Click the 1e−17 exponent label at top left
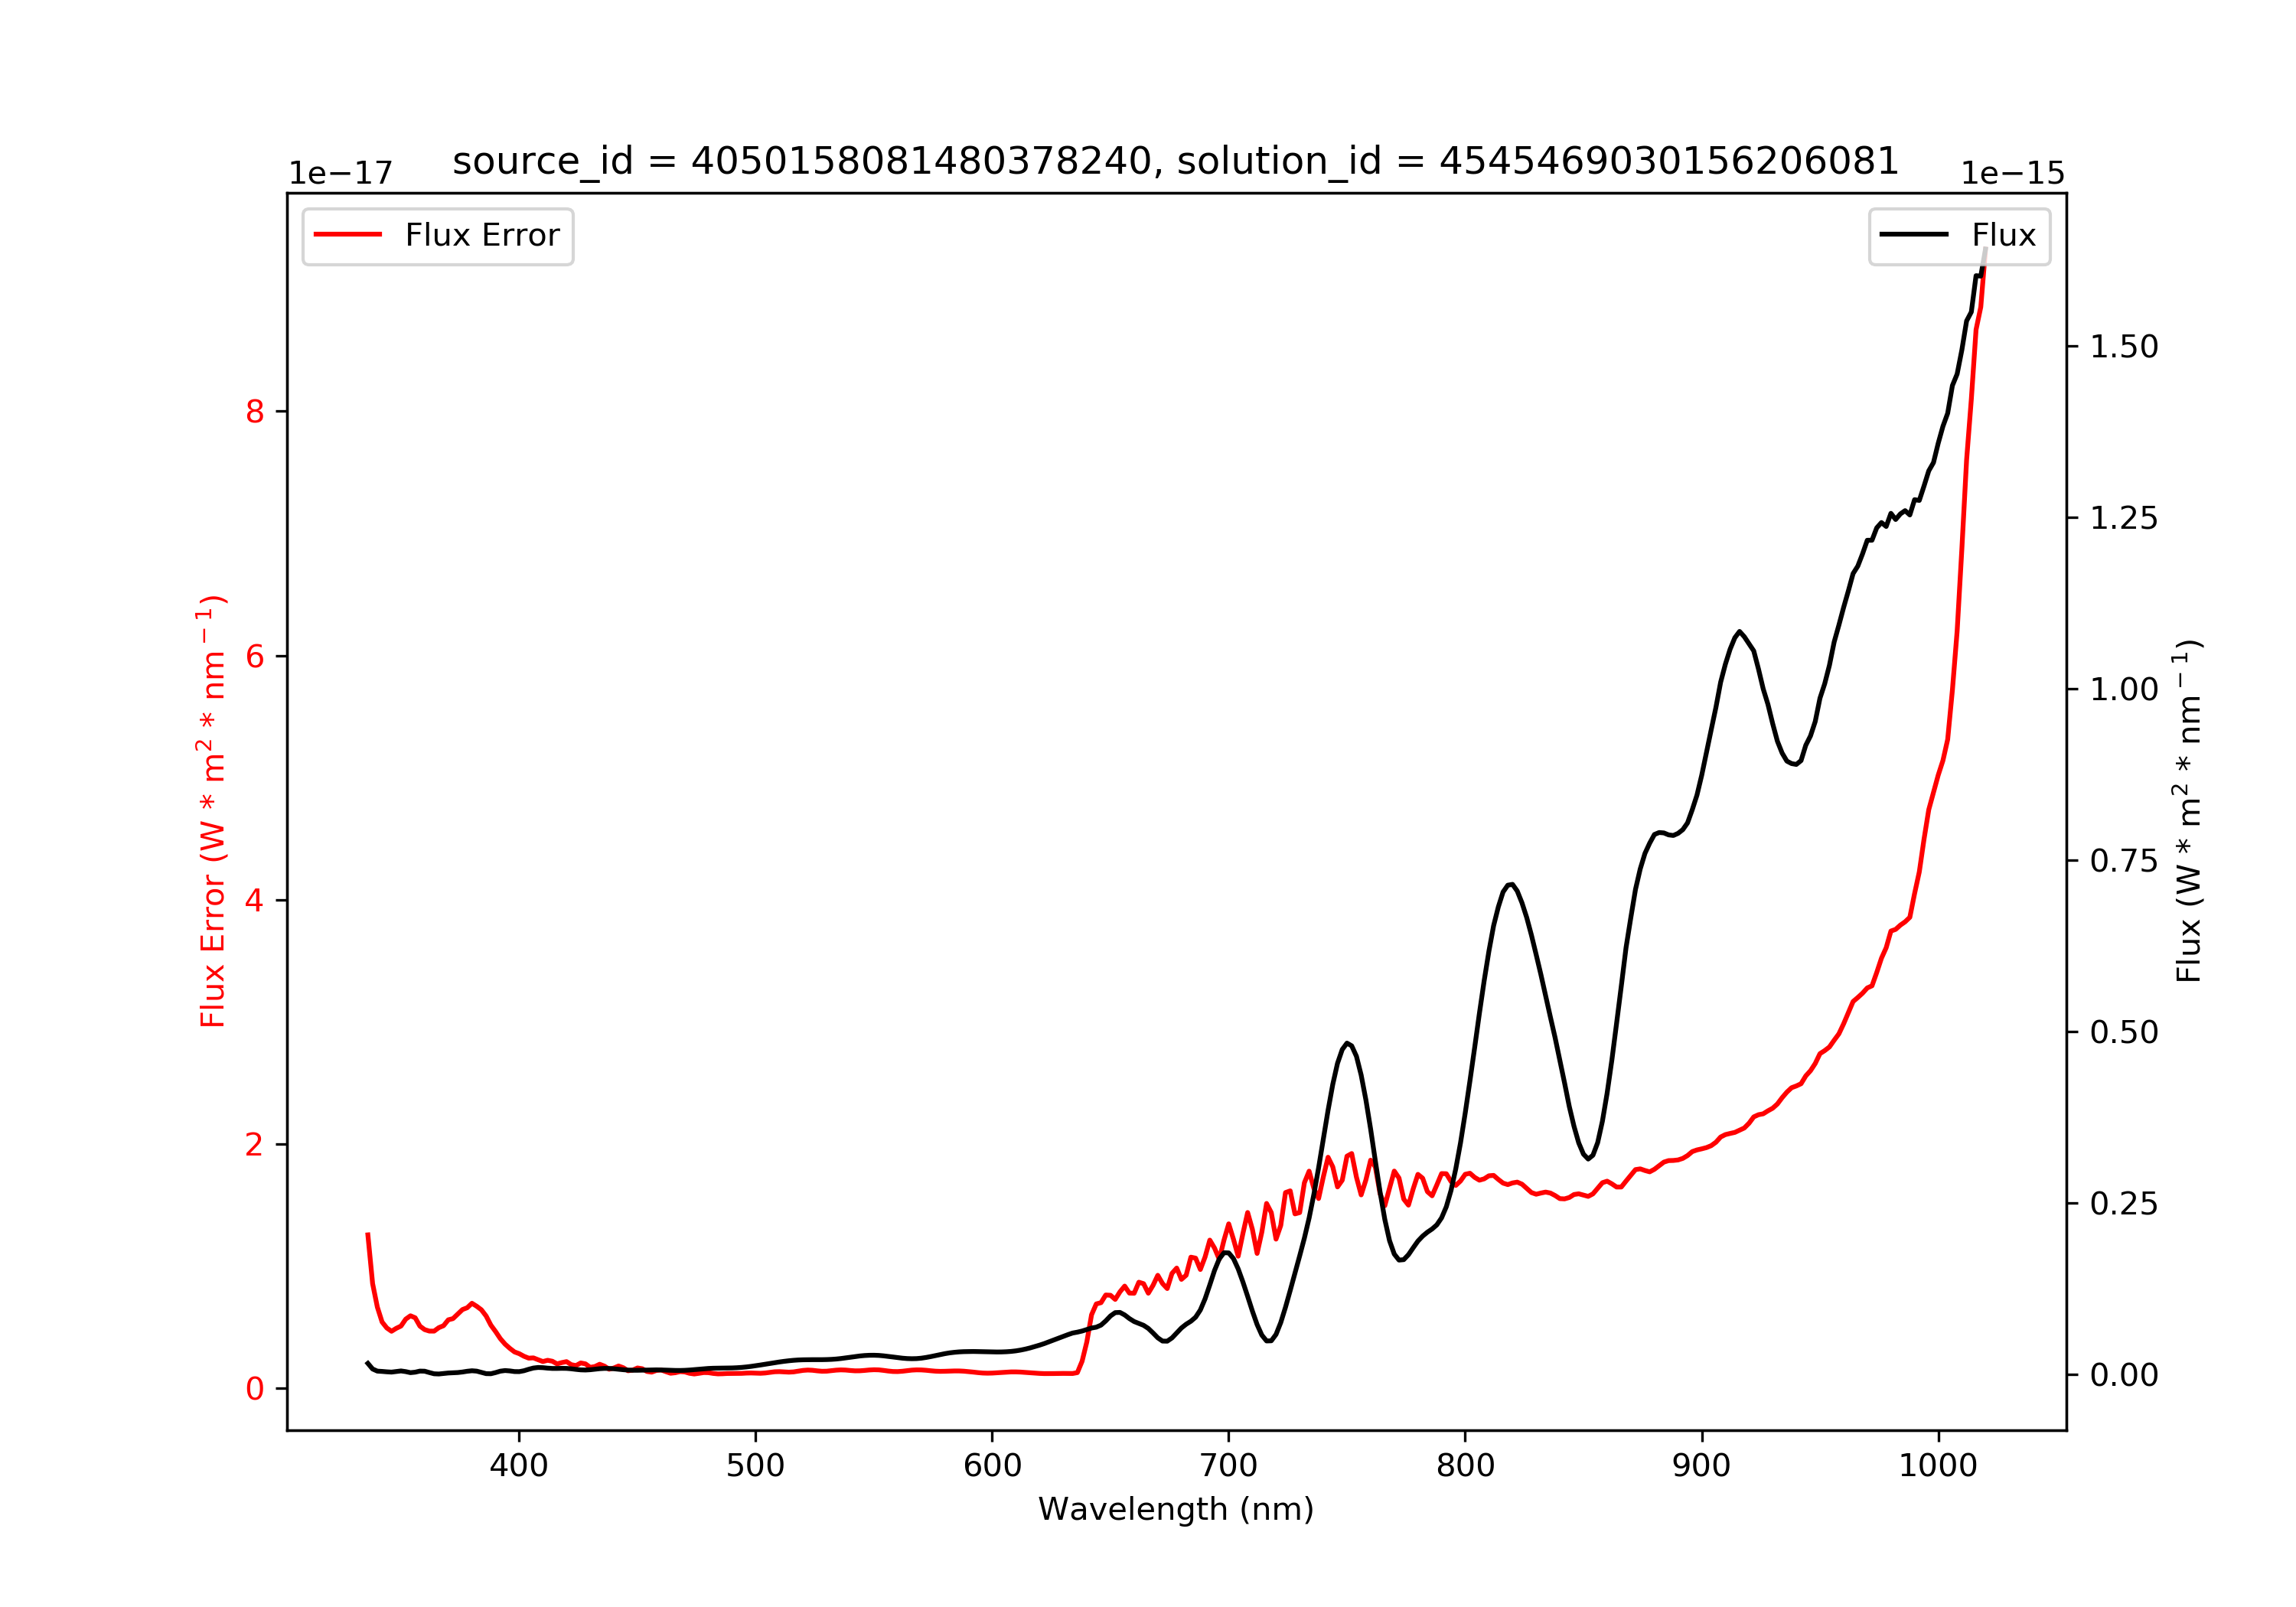2296x1607 pixels. pos(340,174)
